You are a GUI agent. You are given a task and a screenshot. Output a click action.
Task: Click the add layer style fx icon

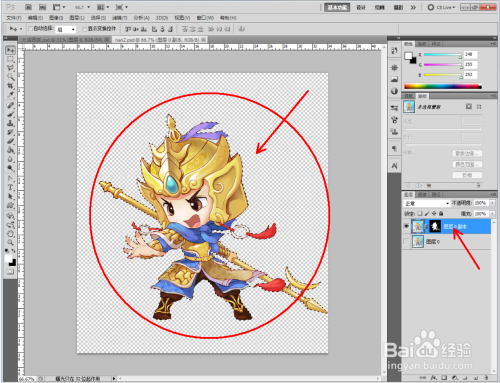[x=433, y=378]
